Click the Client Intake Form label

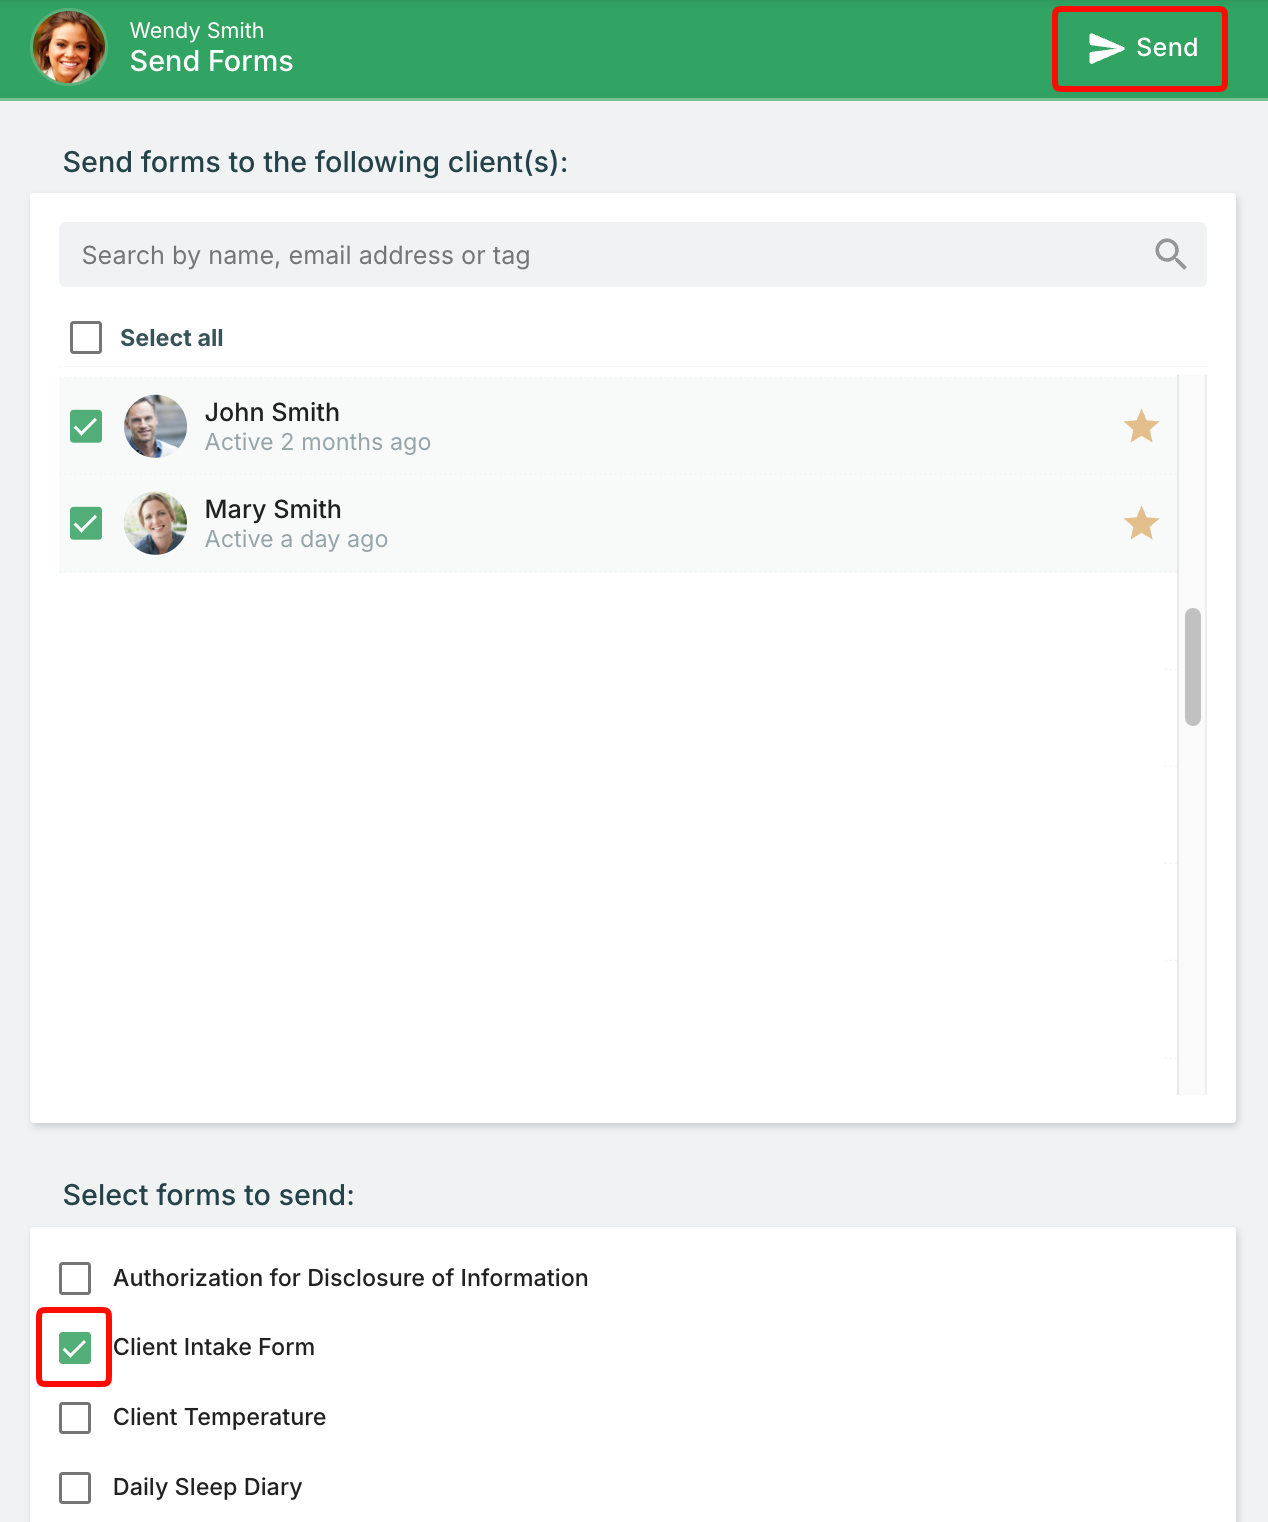pos(214,1347)
